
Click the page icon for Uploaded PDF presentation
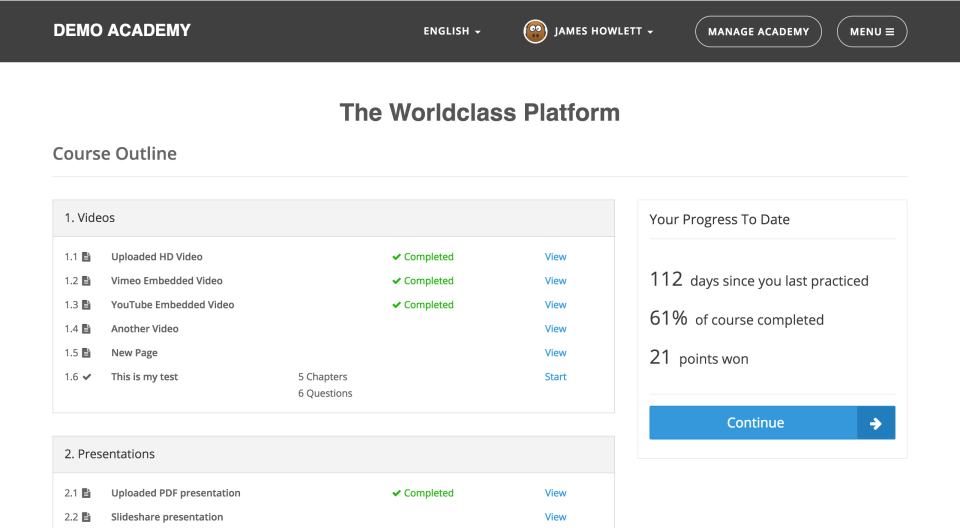coord(86,493)
